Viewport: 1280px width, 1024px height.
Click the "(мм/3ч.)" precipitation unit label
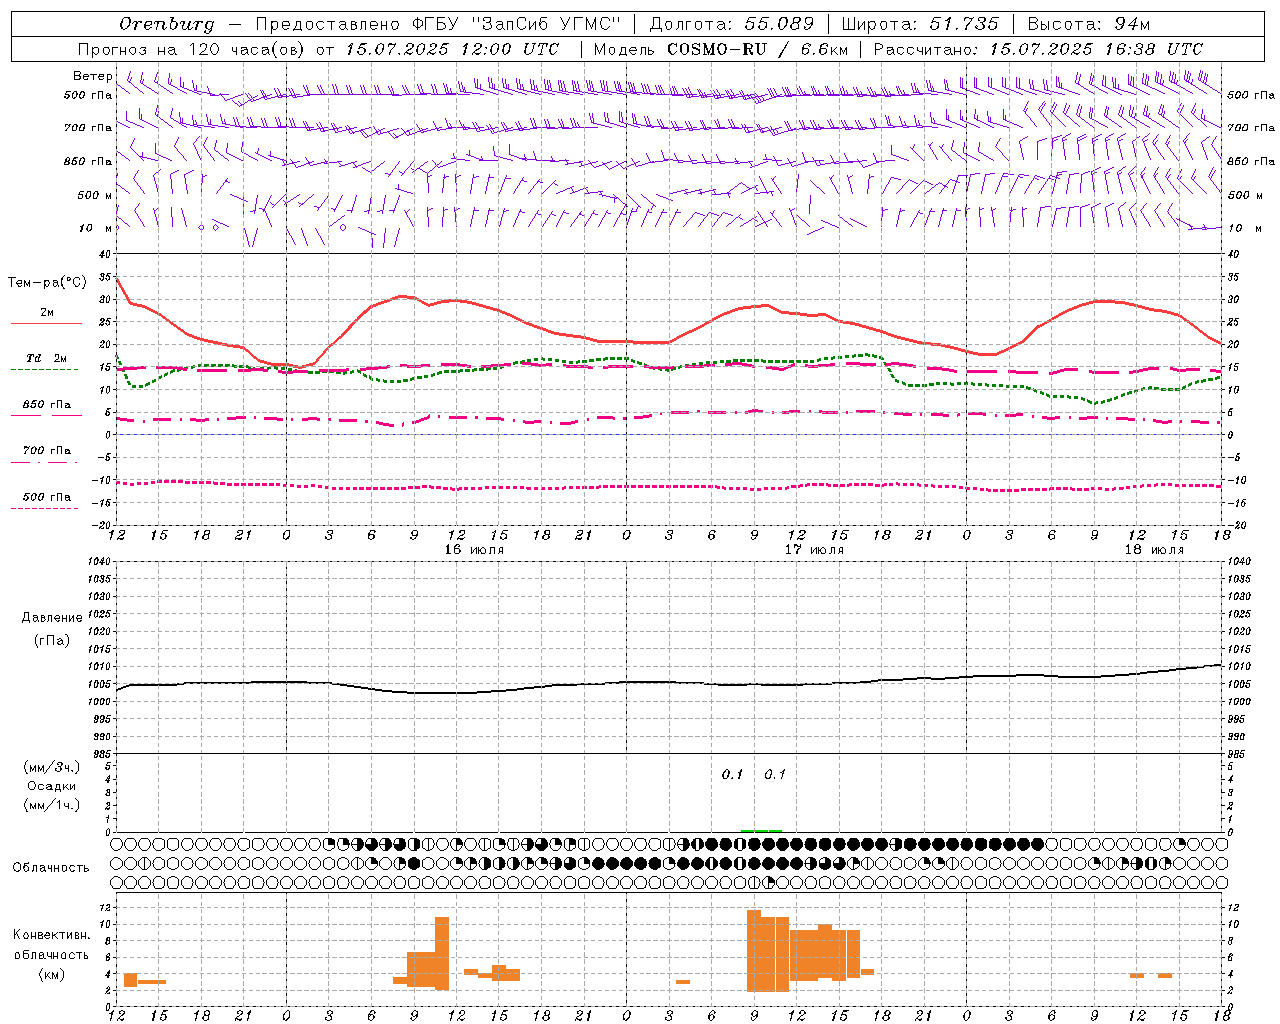(x=52, y=767)
